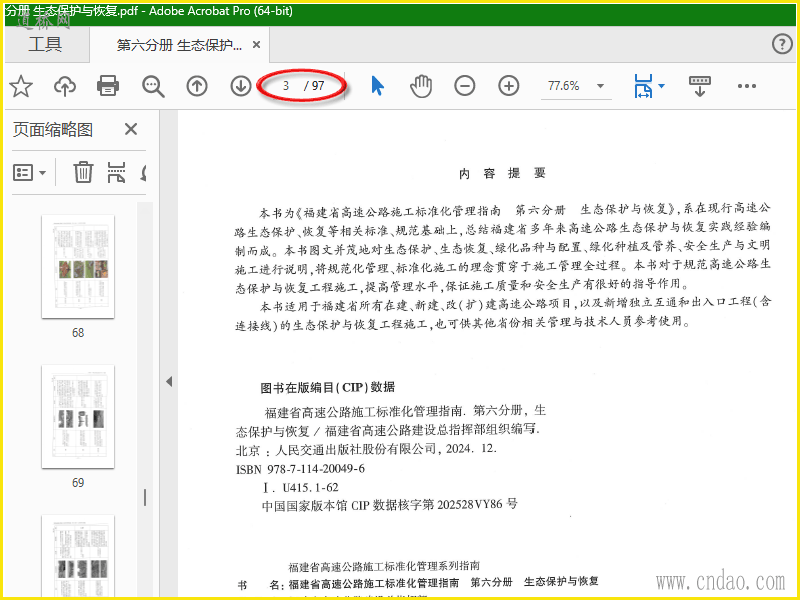Select page 68 thumbnail
The width and height of the screenshot is (800, 600).
(x=78, y=266)
